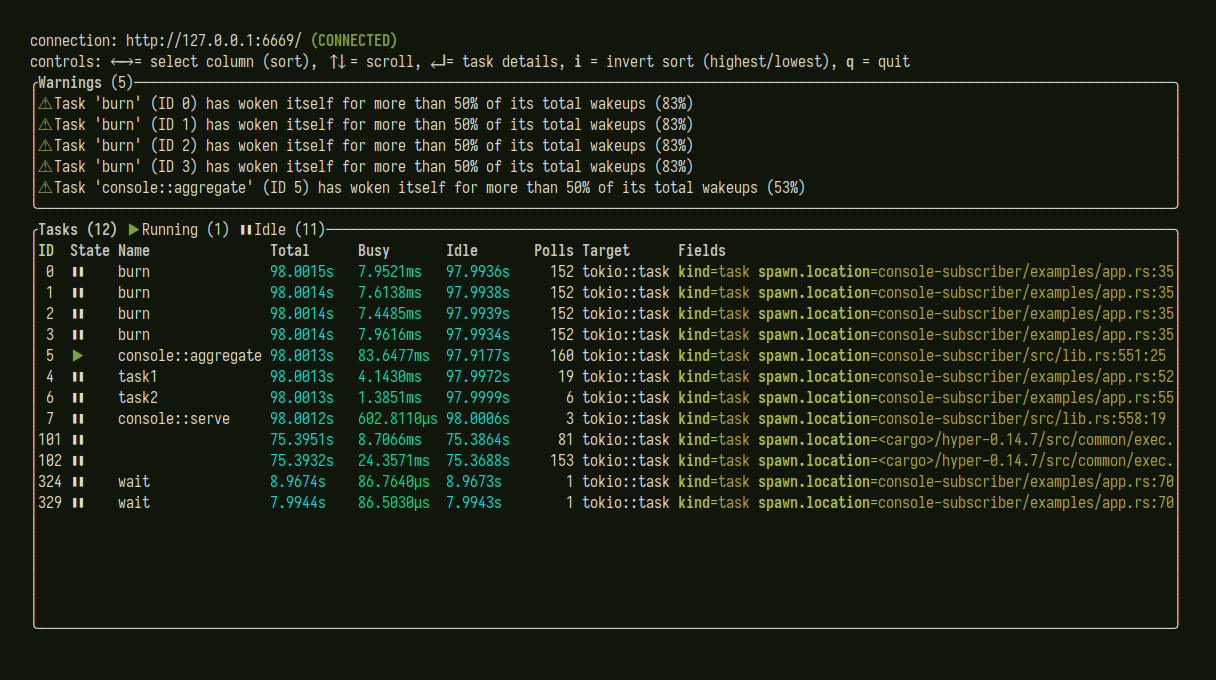
Task: Select the console::serve task name
Action: click(x=174, y=419)
